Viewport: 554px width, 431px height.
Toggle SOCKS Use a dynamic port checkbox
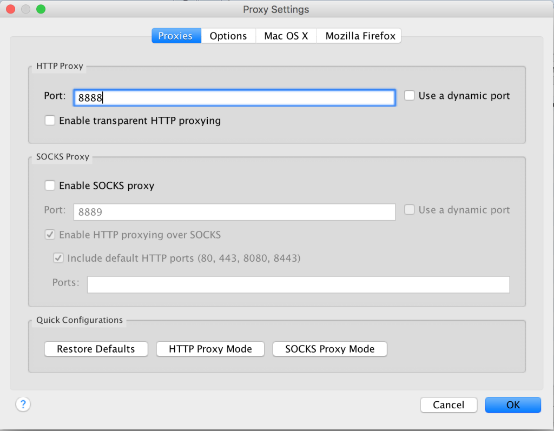point(409,210)
